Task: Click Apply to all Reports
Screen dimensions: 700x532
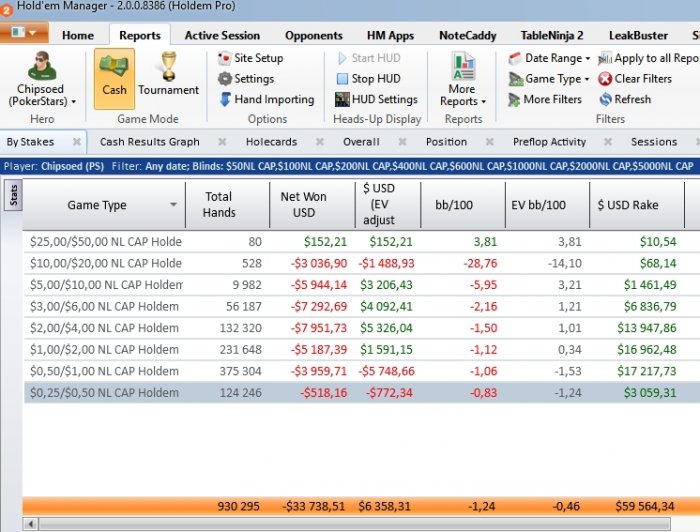Action: coord(649,58)
